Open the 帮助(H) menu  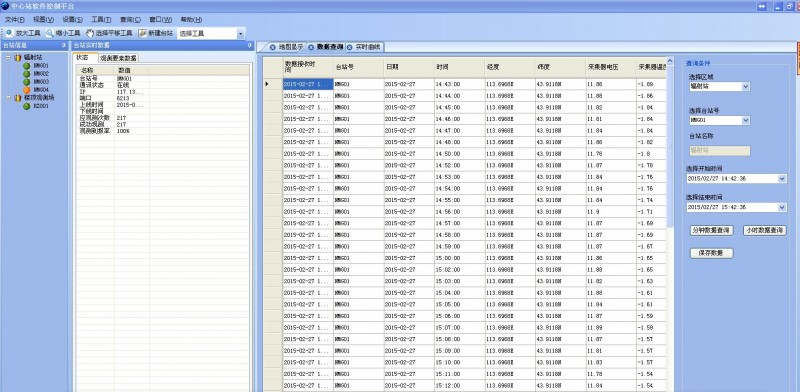coord(191,19)
